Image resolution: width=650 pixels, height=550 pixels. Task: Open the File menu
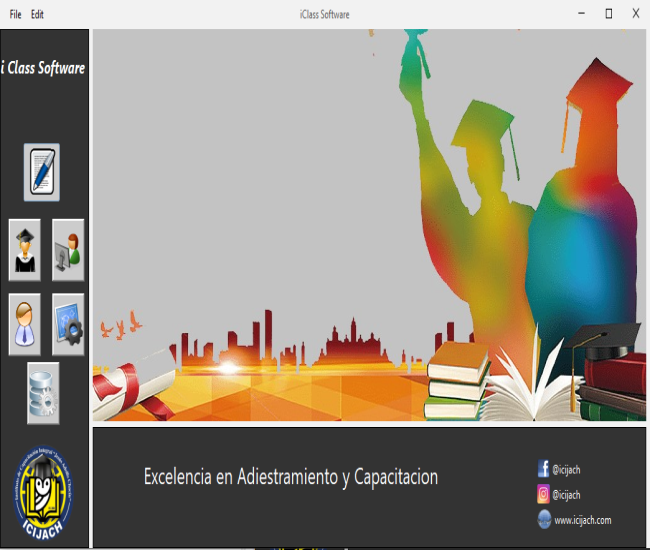(x=15, y=14)
